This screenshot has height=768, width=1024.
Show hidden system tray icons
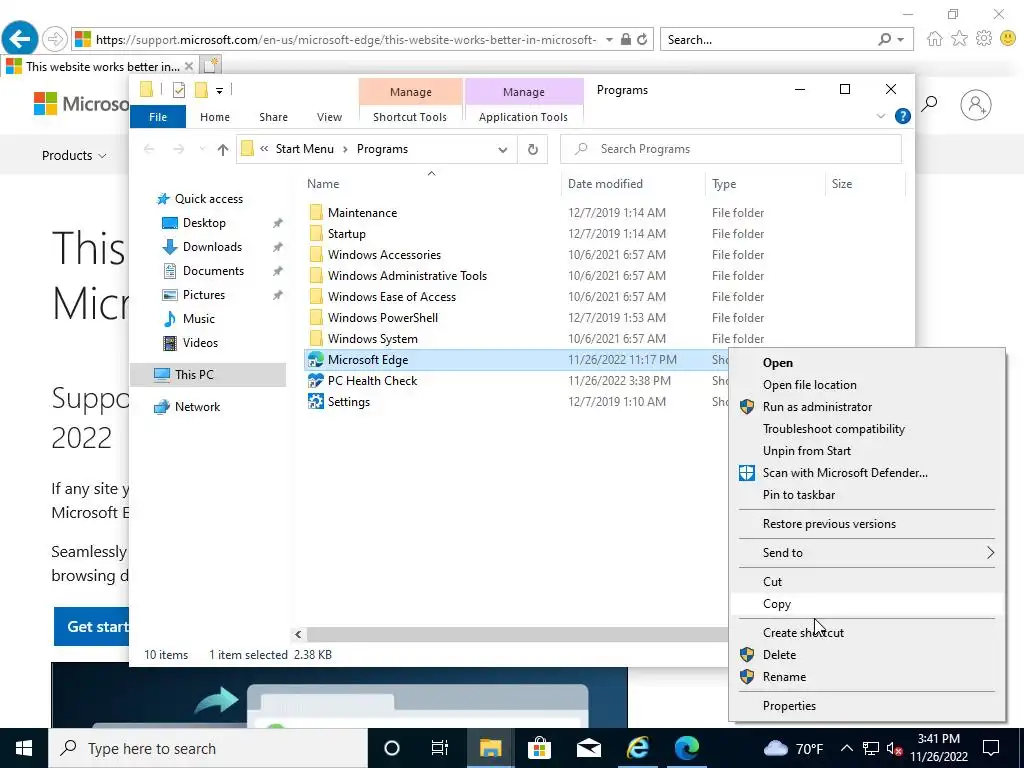[846, 748]
